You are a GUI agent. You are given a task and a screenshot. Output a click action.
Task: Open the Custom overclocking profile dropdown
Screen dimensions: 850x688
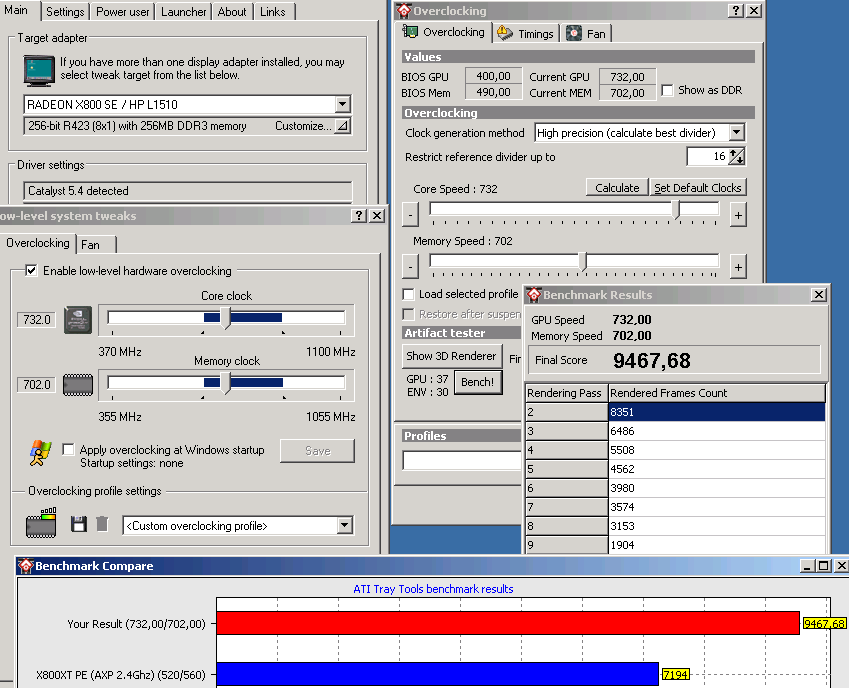pos(345,525)
